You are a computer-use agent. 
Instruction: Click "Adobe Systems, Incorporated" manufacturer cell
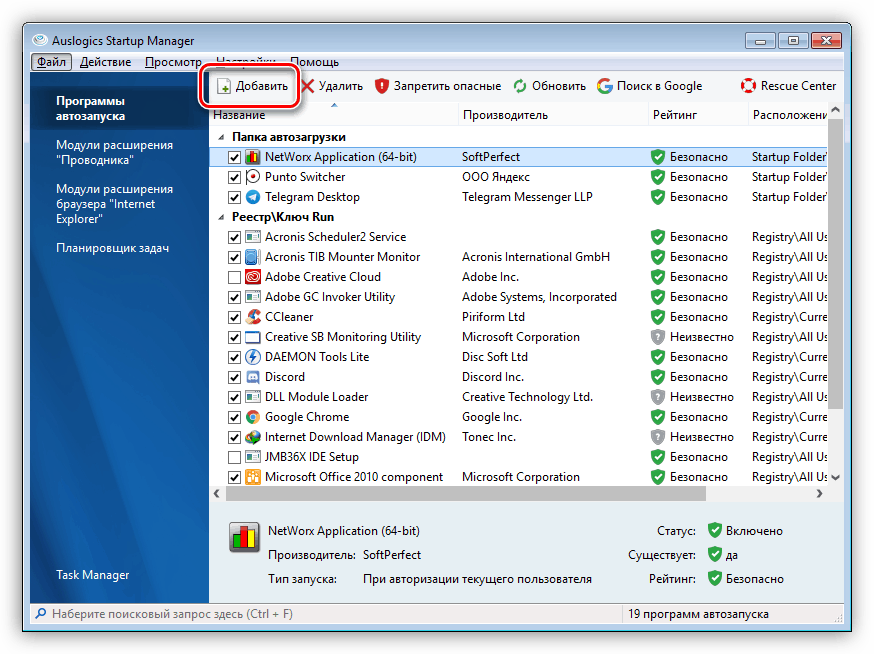(540, 297)
